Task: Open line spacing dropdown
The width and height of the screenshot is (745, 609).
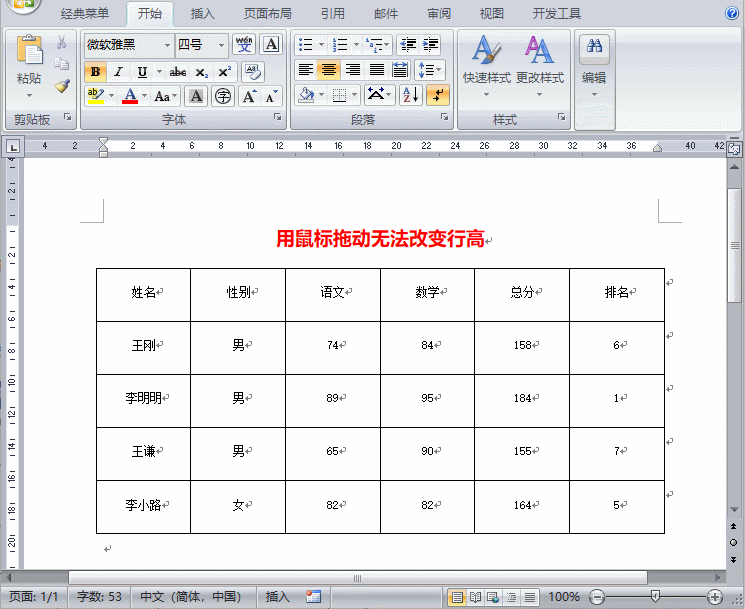Action: pyautogui.click(x=430, y=70)
